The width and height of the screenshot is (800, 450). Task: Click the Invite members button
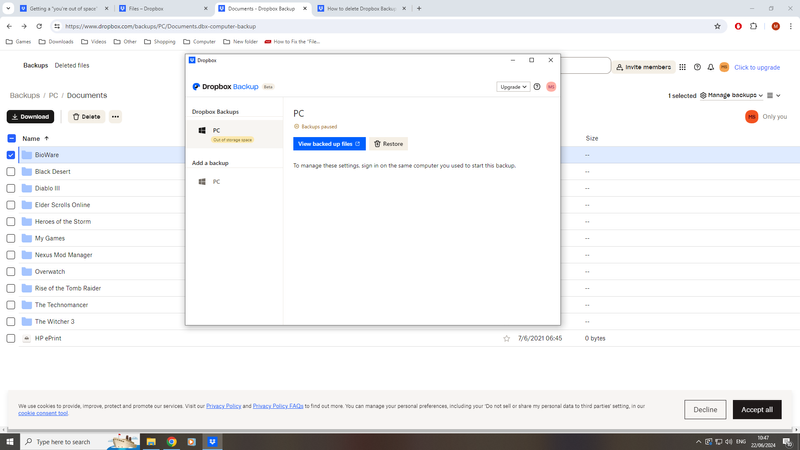click(643, 67)
